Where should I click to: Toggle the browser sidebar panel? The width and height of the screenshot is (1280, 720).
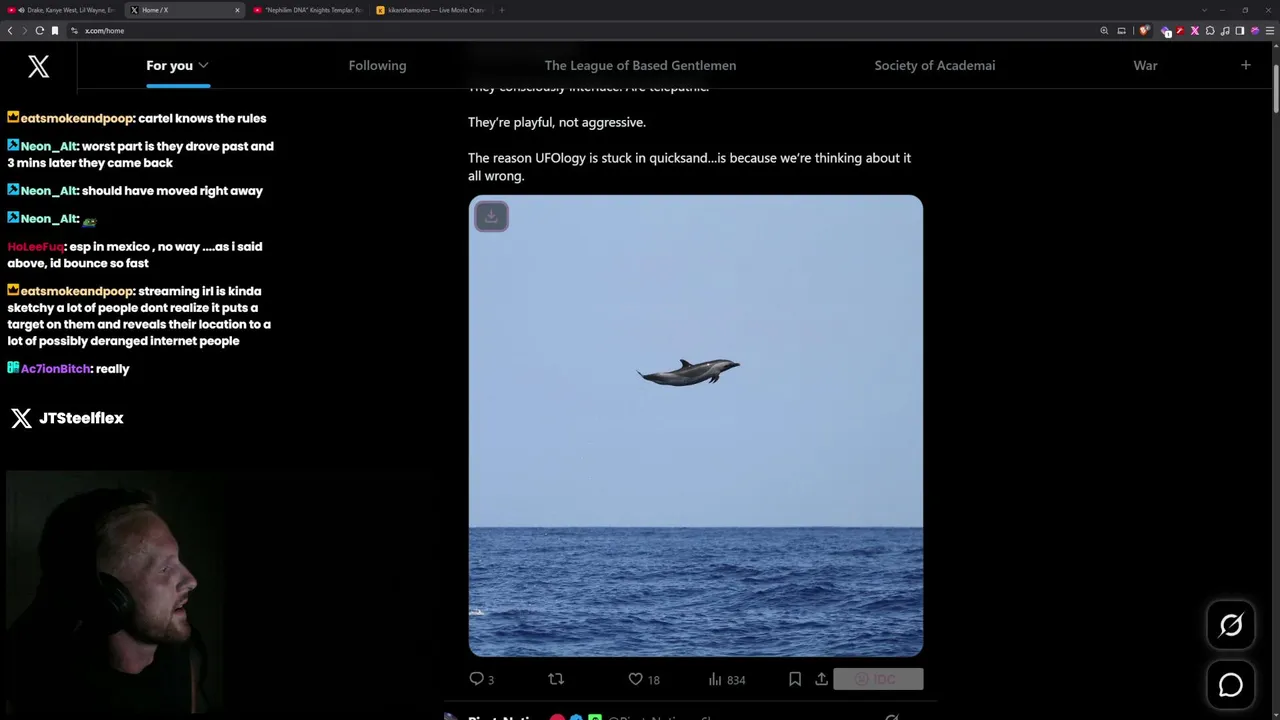[x=1240, y=31]
